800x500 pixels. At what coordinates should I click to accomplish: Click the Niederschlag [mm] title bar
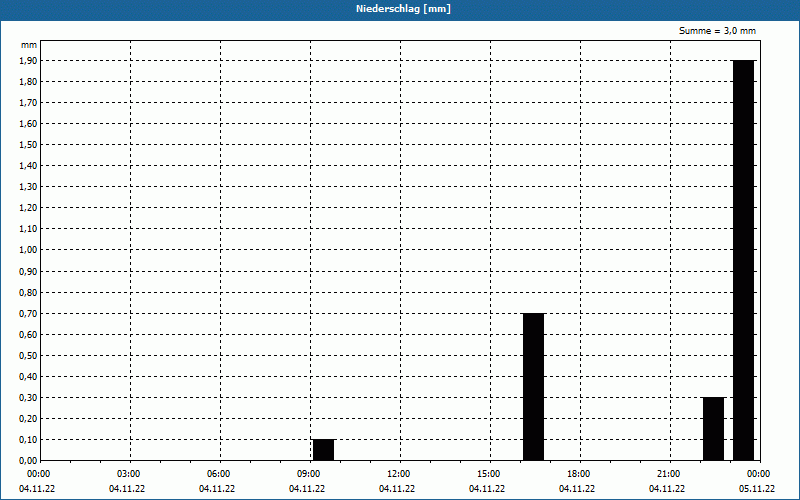[400, 9]
